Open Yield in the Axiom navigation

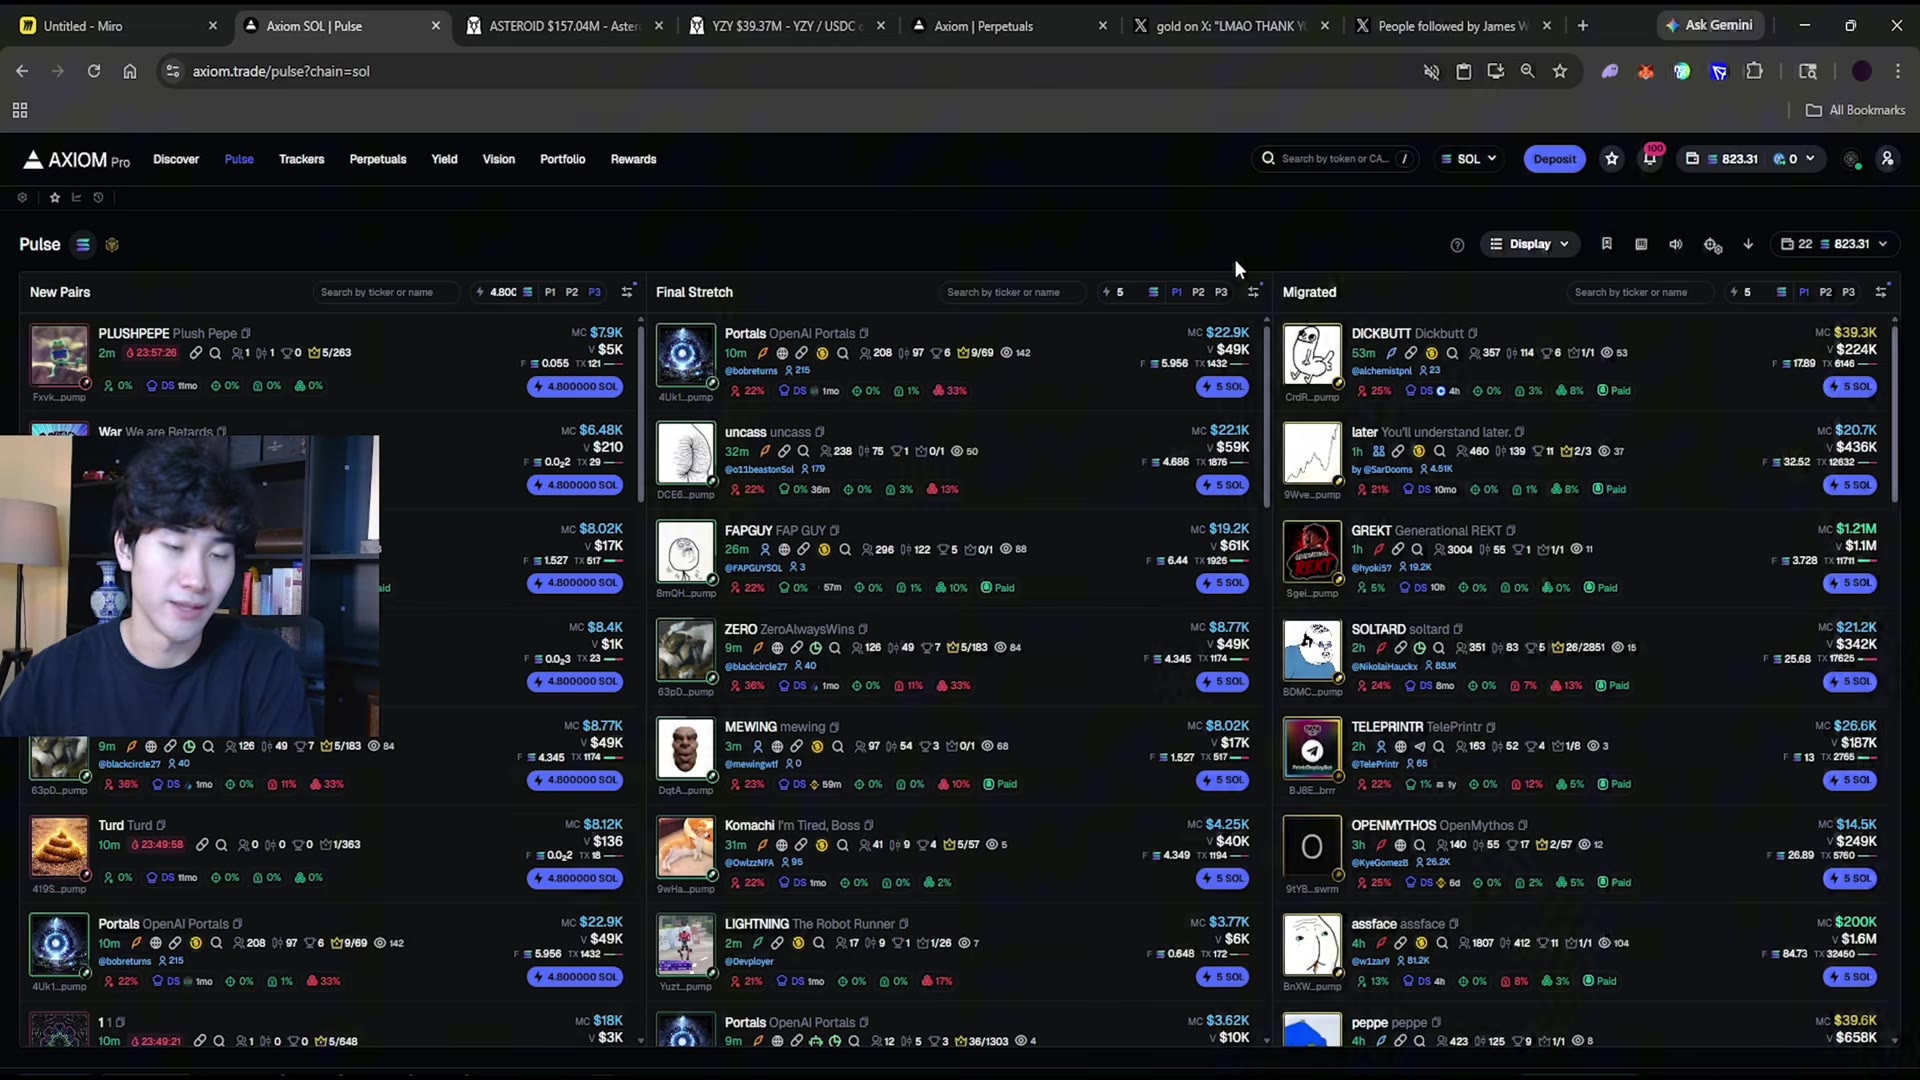tap(444, 159)
